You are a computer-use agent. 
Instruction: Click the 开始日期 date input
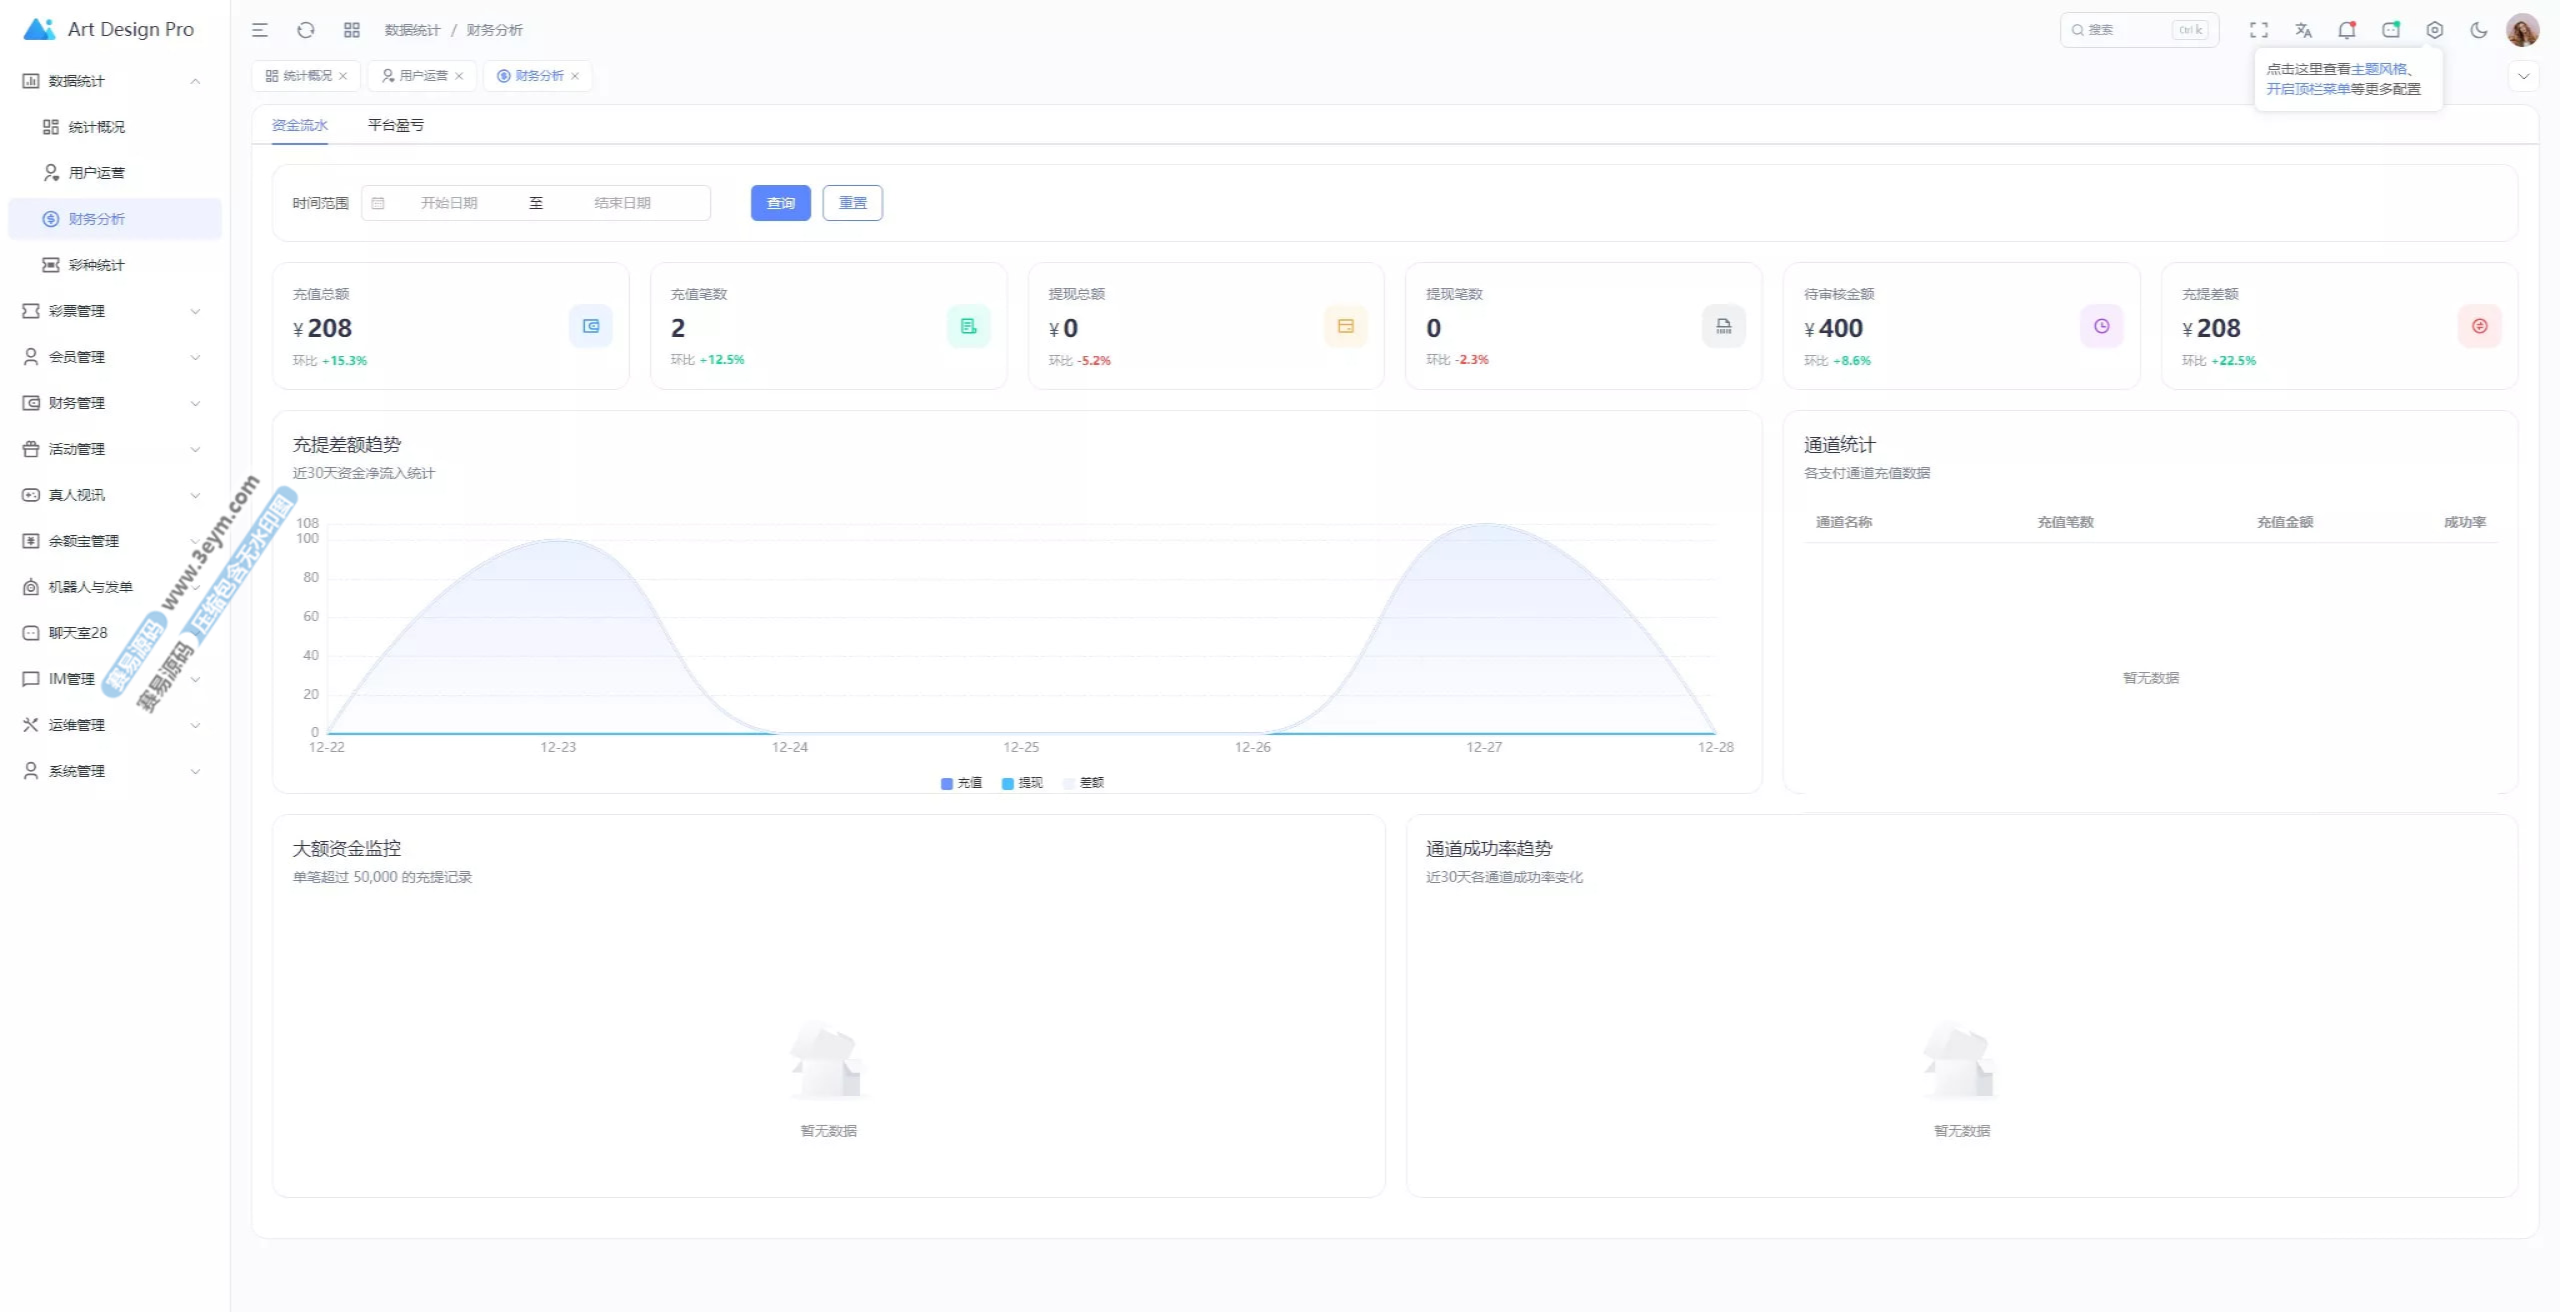coord(449,203)
